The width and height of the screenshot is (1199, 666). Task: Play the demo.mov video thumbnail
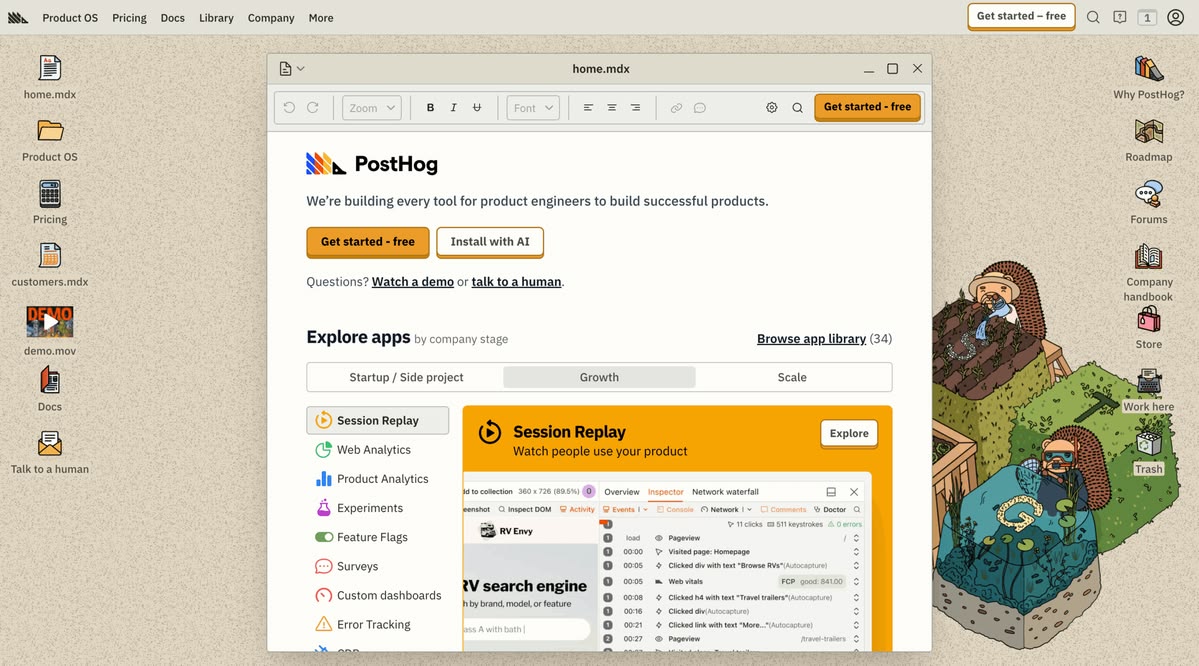tap(50, 322)
